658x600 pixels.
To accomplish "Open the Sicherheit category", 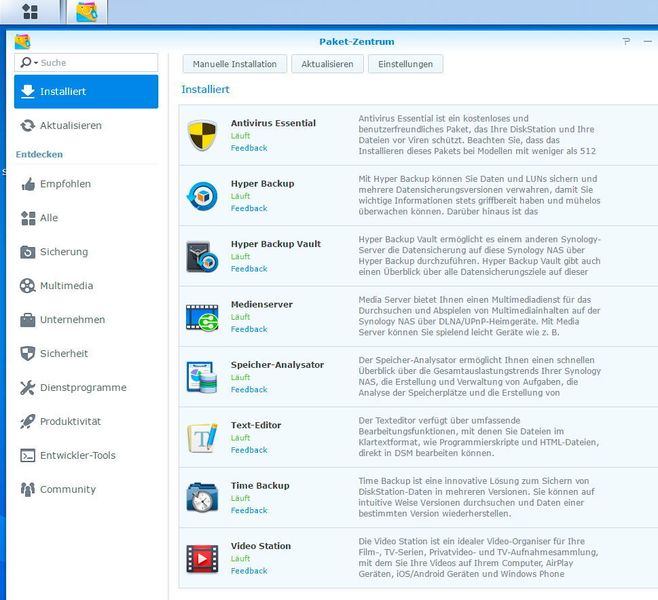I will point(86,354).
